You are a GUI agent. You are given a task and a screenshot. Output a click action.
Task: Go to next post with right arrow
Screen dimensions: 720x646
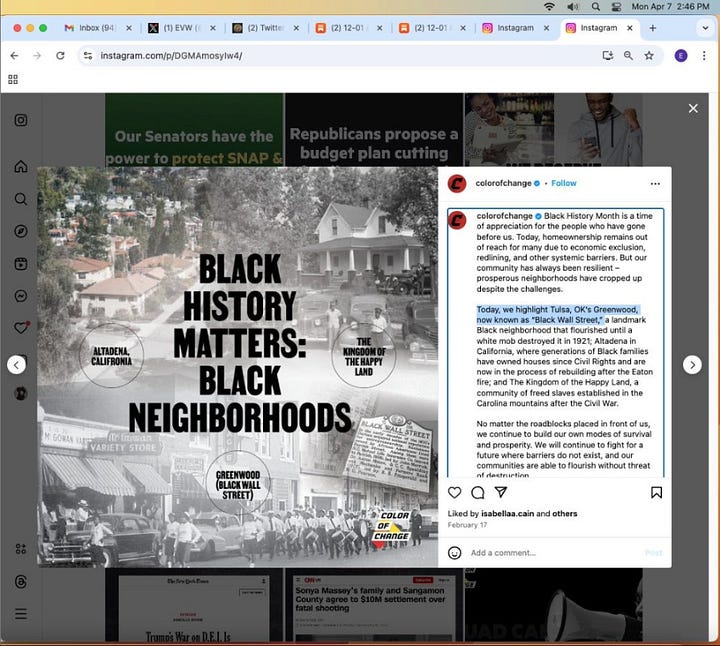(x=692, y=365)
